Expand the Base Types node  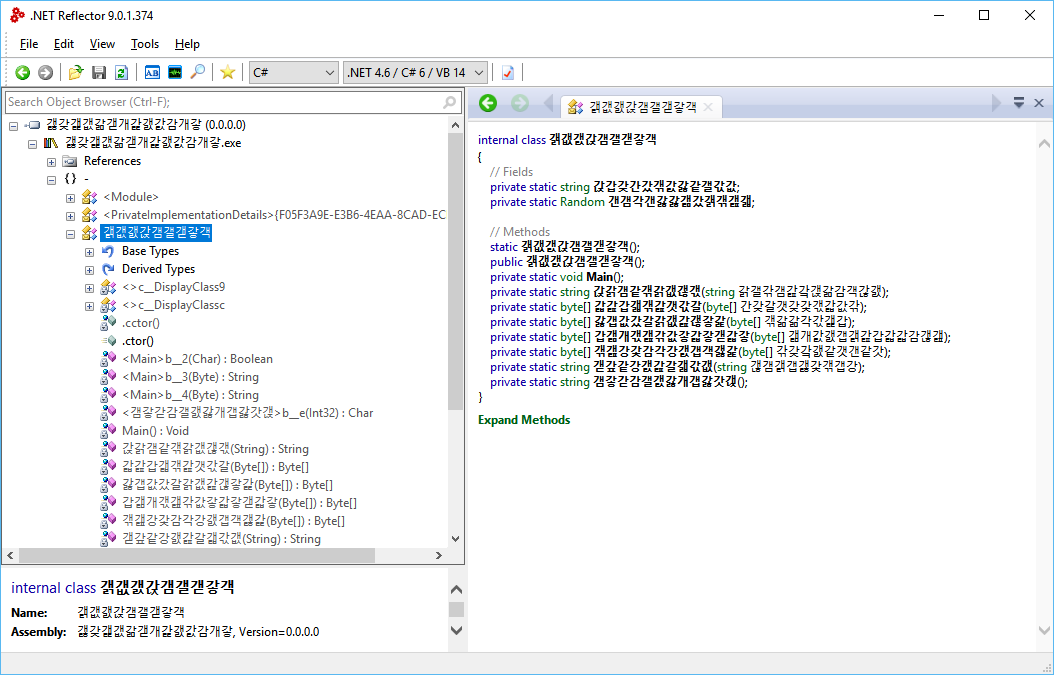click(x=90, y=251)
